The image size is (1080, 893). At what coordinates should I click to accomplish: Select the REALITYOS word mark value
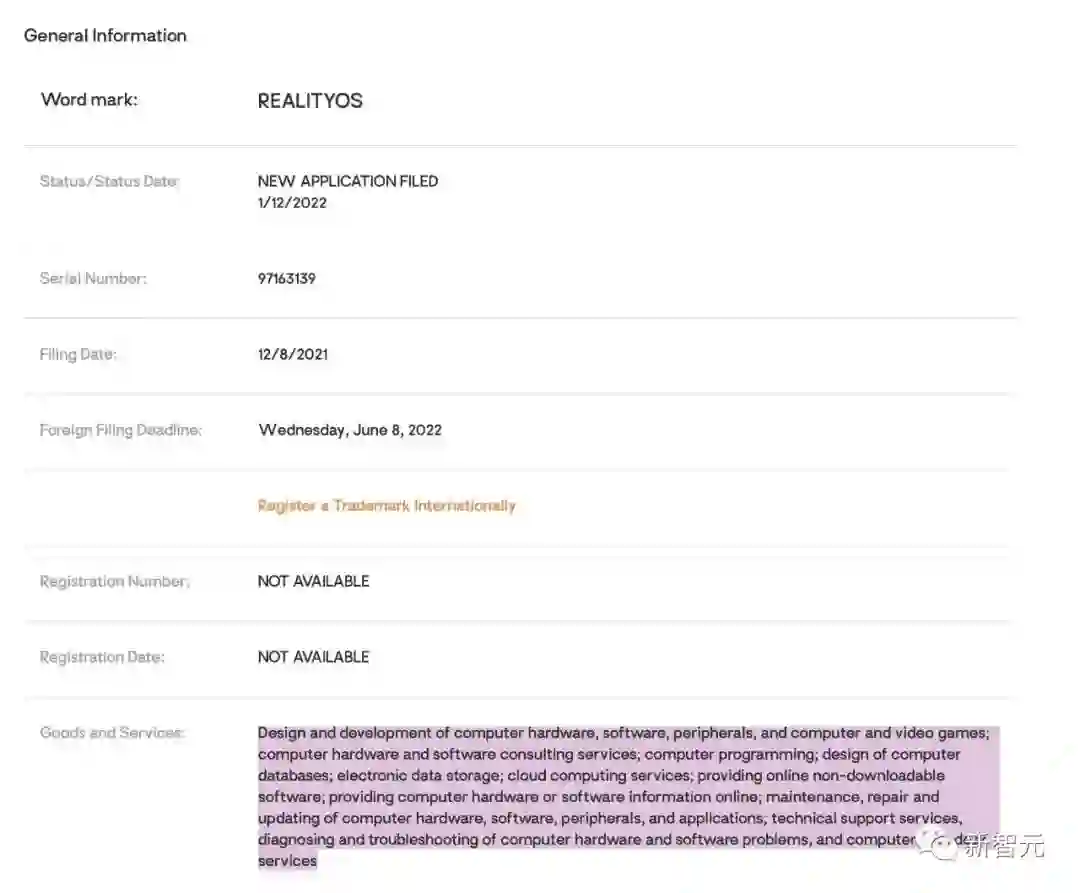tap(310, 101)
